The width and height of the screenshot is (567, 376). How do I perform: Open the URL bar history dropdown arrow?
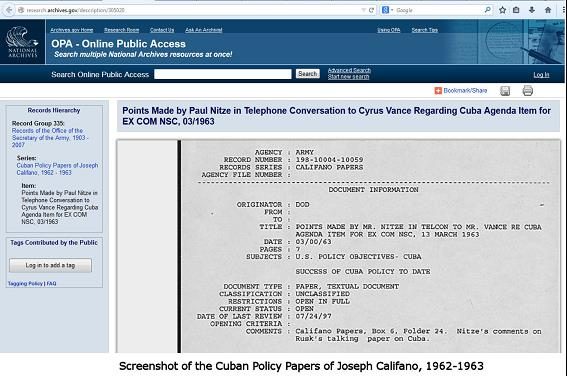(363, 10)
